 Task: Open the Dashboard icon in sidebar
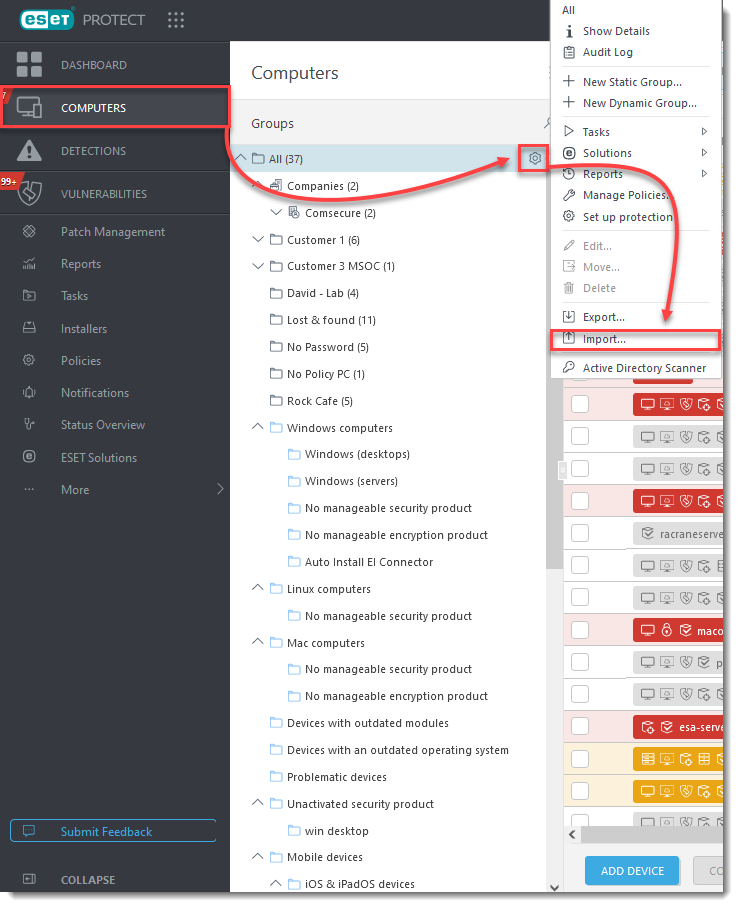point(29,64)
